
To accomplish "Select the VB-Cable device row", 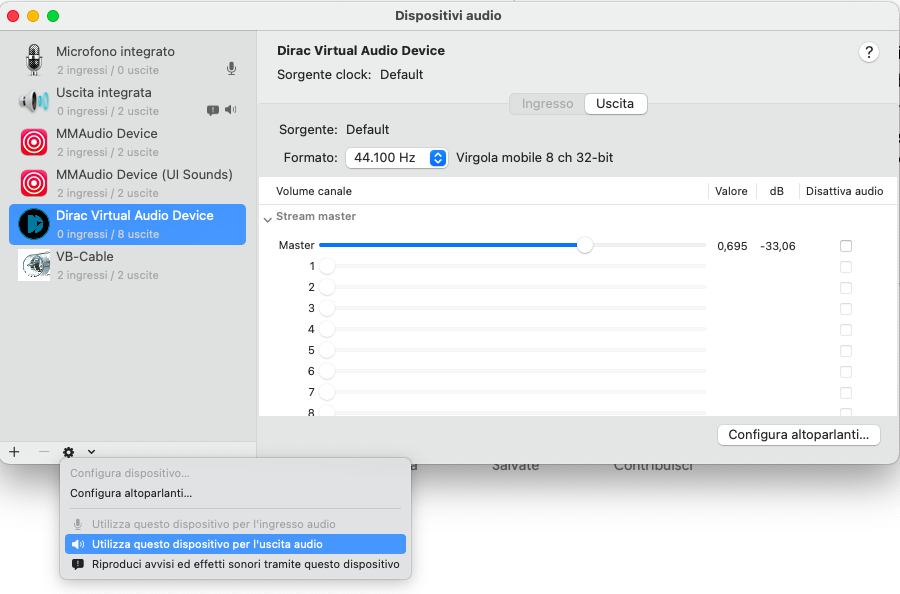I will (127, 265).
